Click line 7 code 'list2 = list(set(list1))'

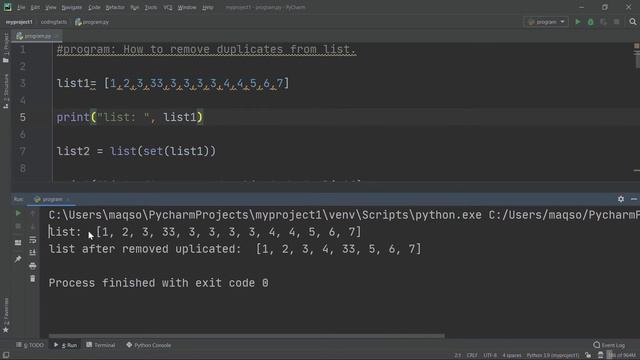click(136, 151)
